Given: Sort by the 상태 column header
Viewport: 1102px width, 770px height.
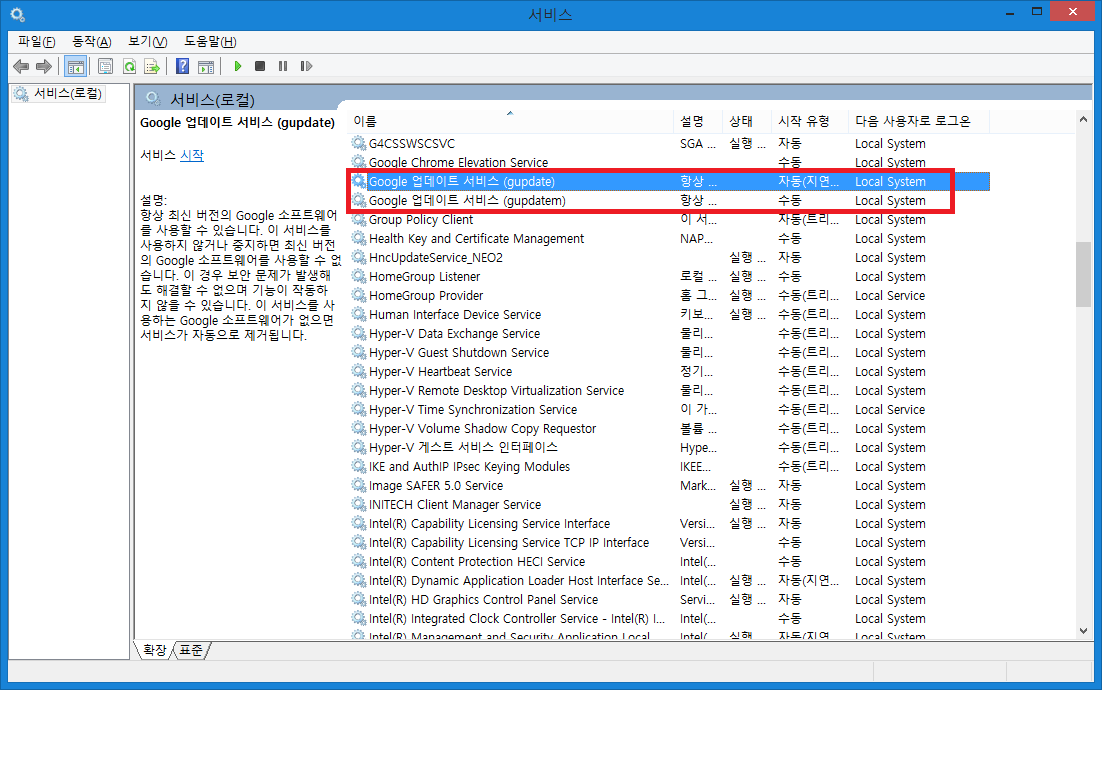Looking at the screenshot, I should point(746,121).
